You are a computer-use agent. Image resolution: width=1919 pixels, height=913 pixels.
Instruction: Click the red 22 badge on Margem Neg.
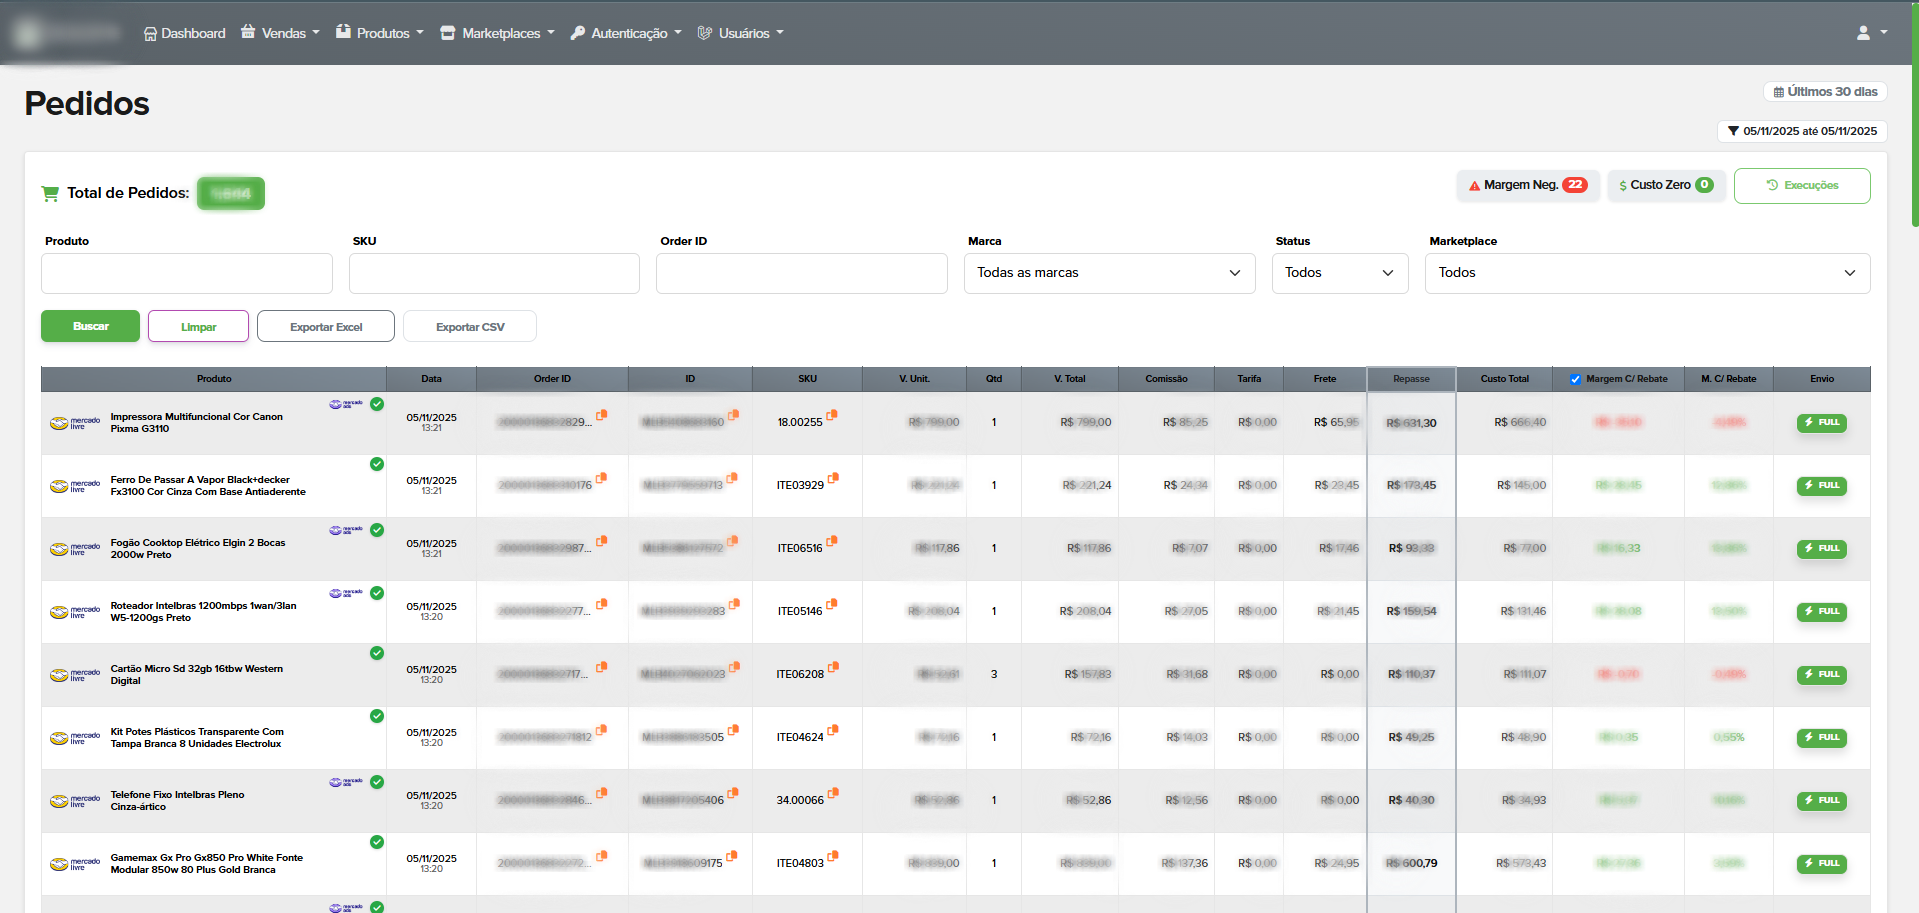click(x=1577, y=185)
